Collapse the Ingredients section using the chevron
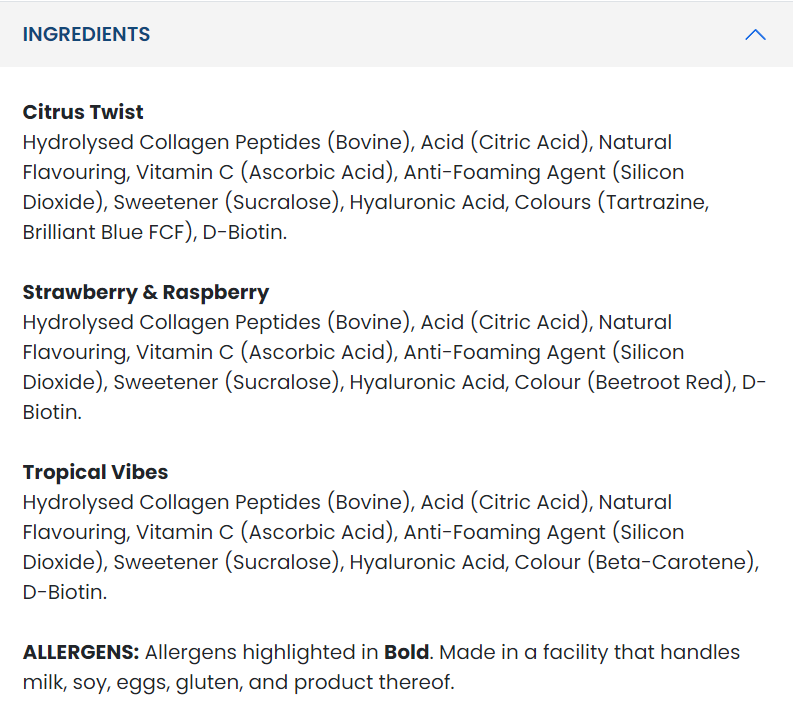This screenshot has height=722, width=793. pos(756,35)
